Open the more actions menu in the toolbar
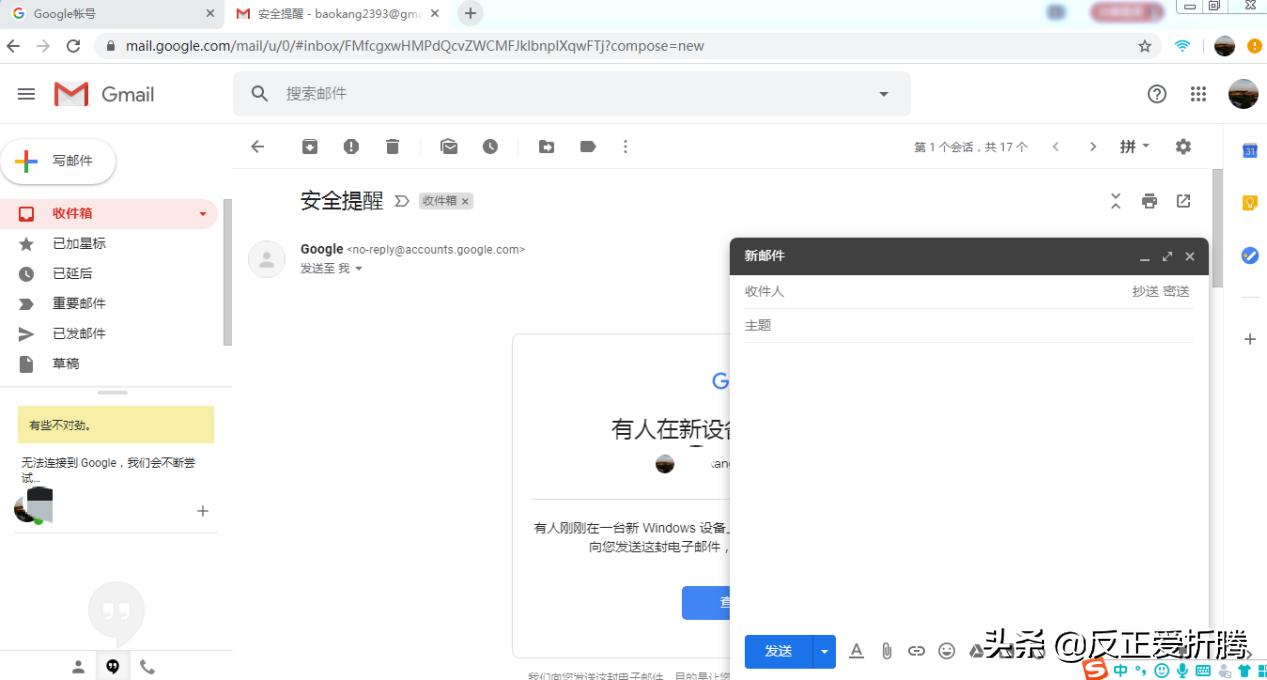Image resolution: width=1267 pixels, height=680 pixels. (x=625, y=146)
